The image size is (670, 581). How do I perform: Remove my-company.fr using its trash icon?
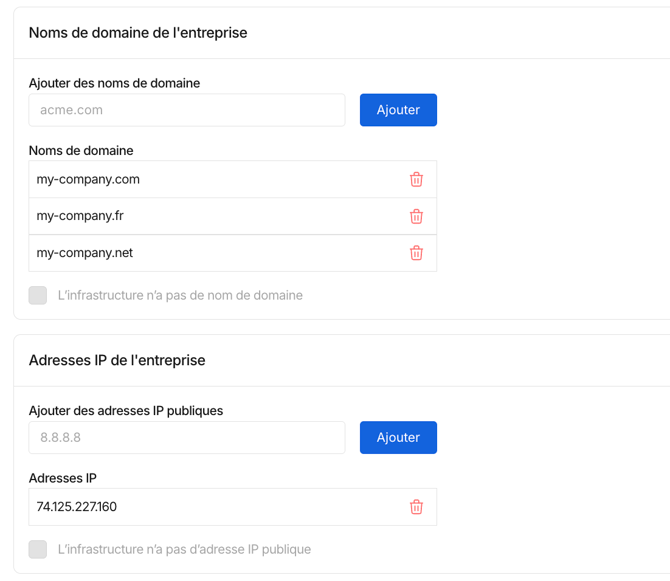pos(416,216)
